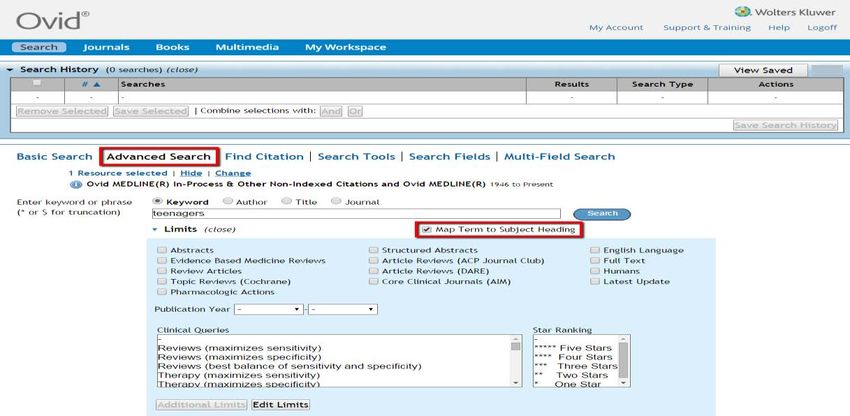Select Therapy (maximizes sensitivity) query
Screen dimensions: 850x416
coord(239,375)
